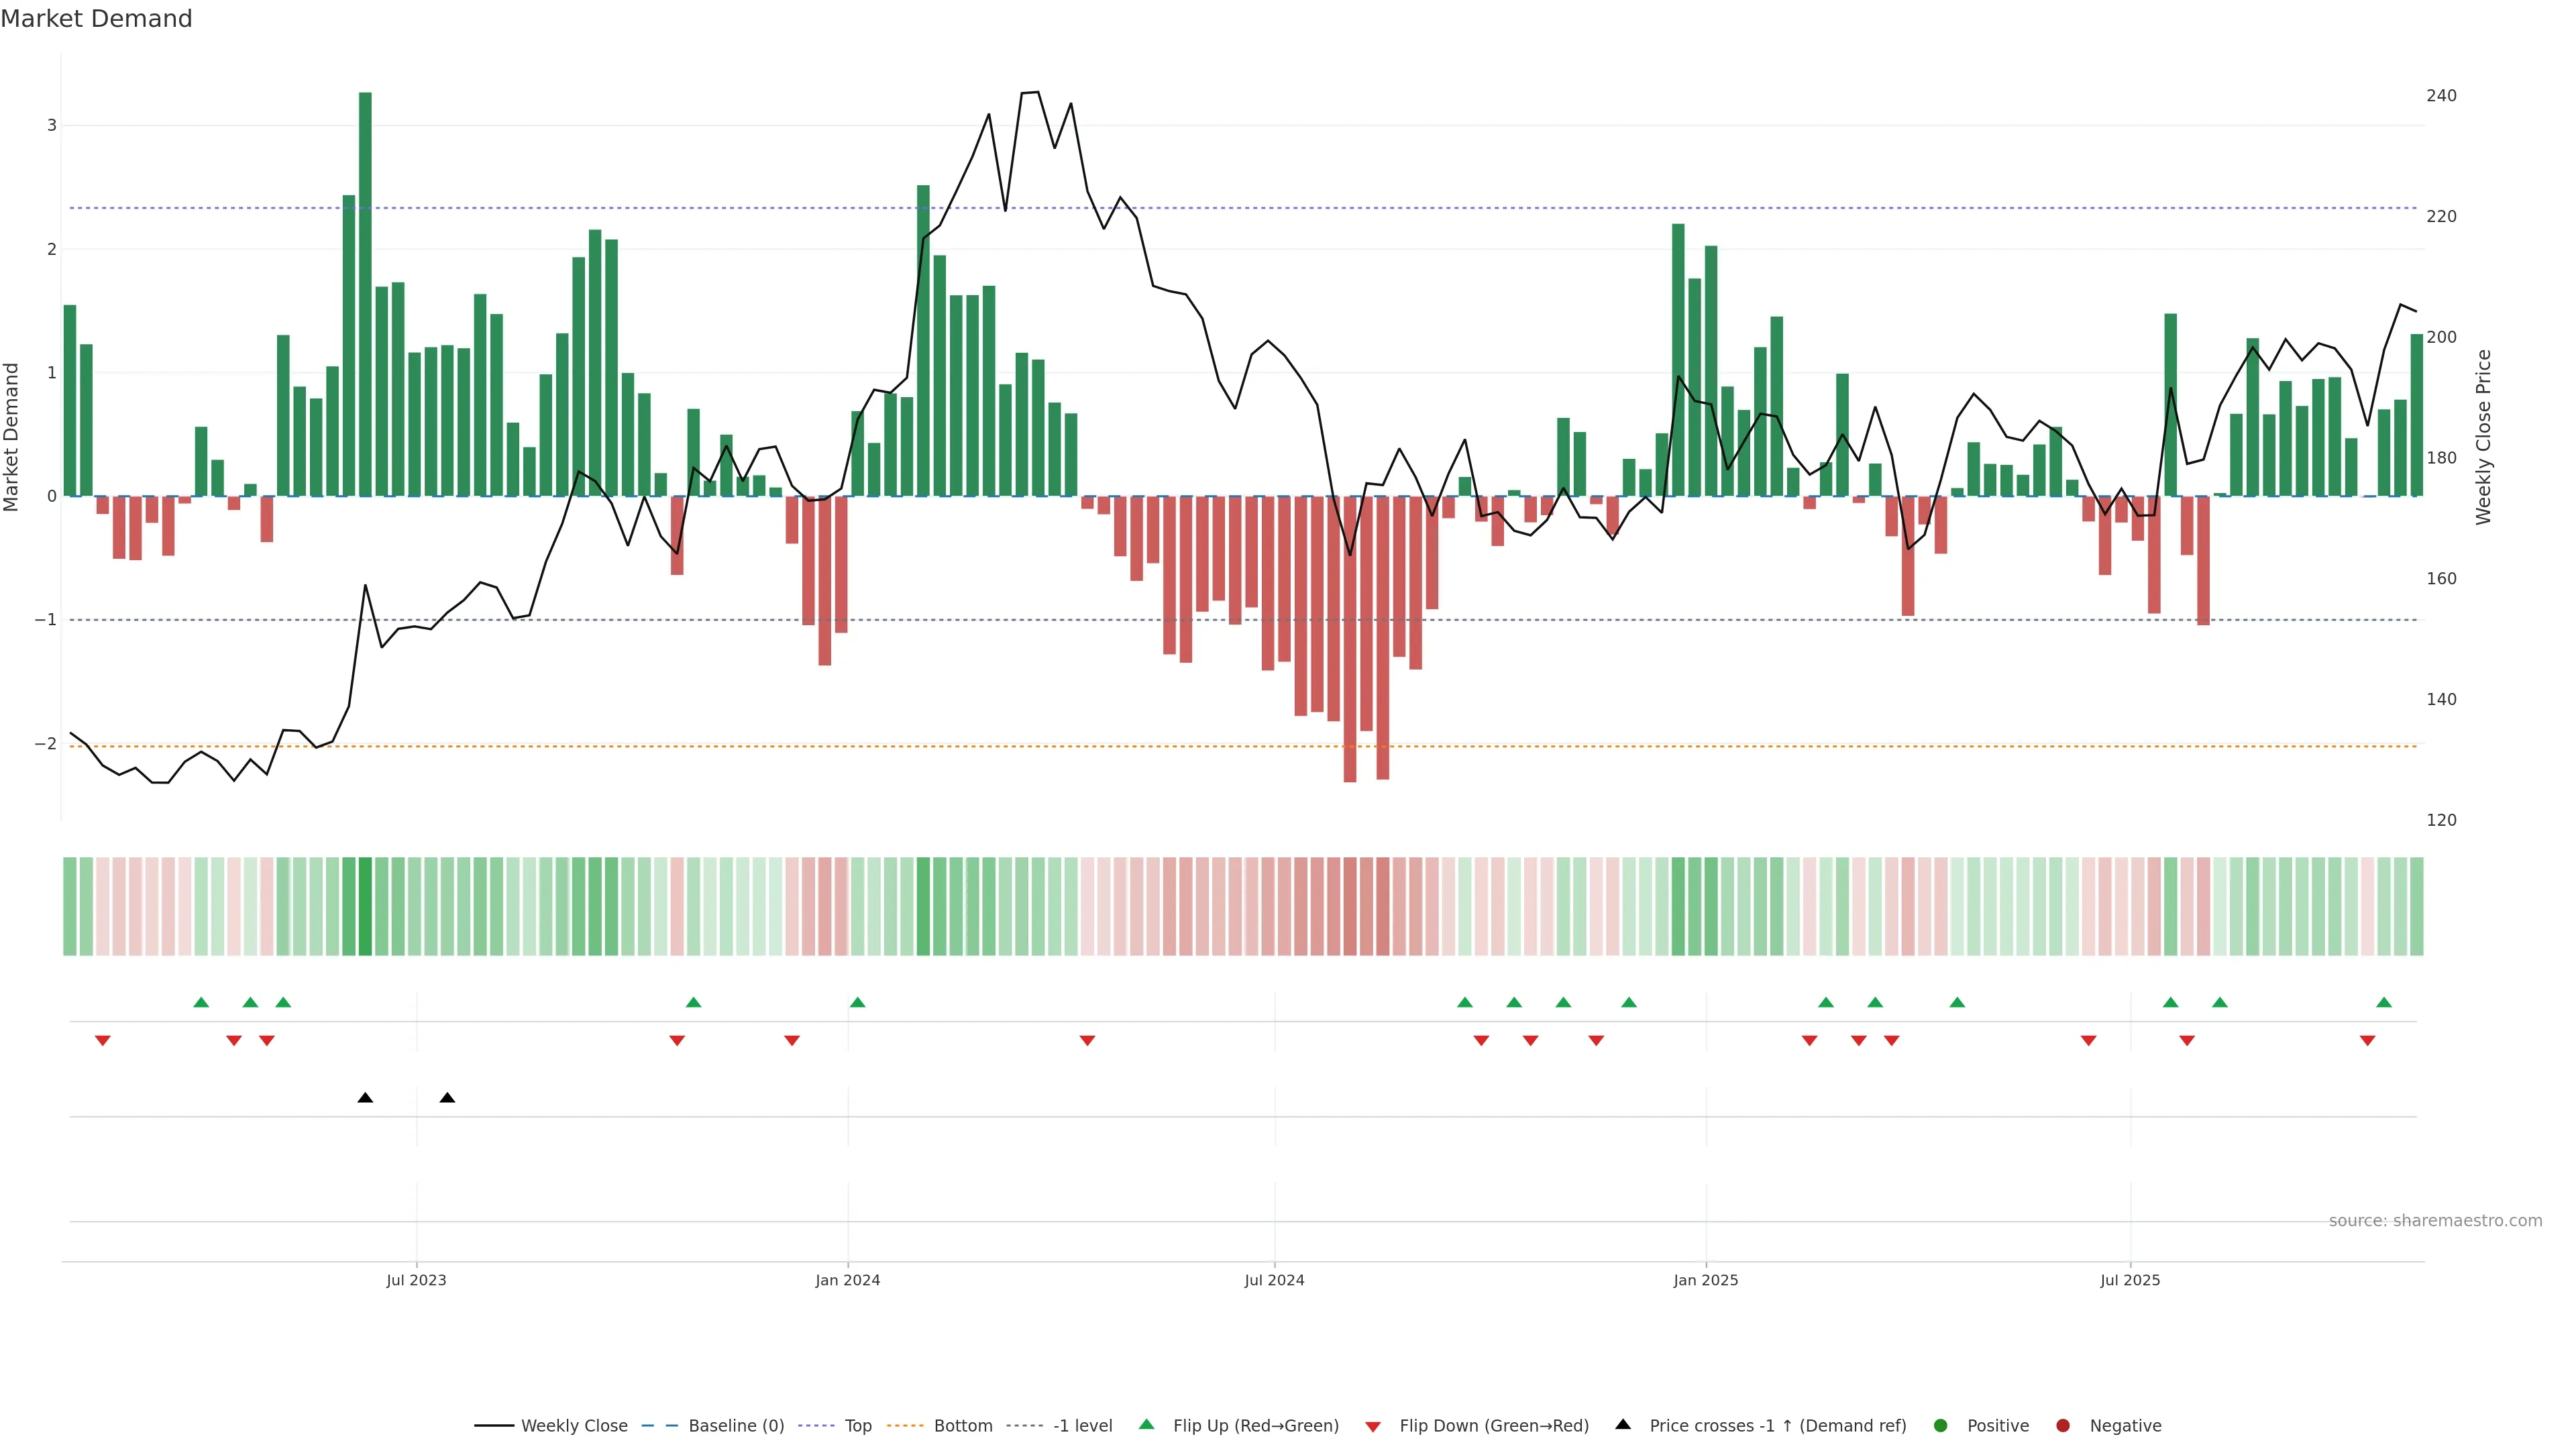Click the green Flip Up legend triangle
The image size is (2576, 1449).
click(x=1147, y=1424)
